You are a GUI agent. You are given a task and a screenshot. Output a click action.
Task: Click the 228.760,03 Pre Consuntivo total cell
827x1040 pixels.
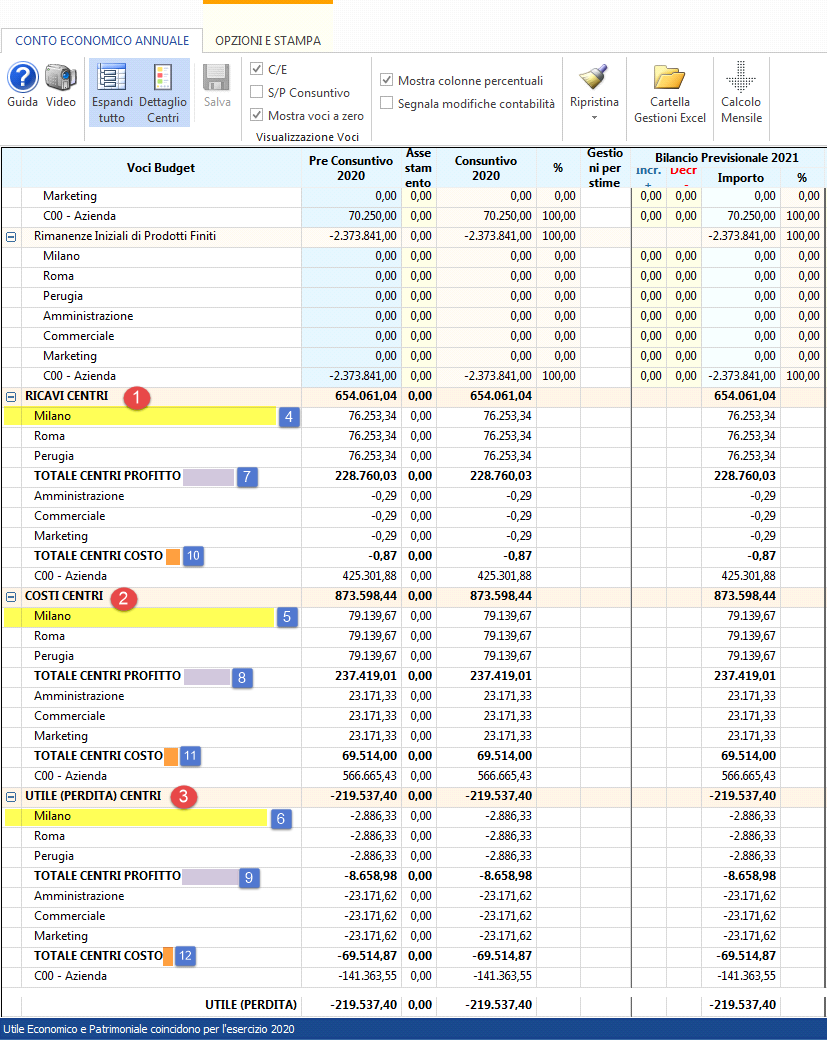coord(351,476)
